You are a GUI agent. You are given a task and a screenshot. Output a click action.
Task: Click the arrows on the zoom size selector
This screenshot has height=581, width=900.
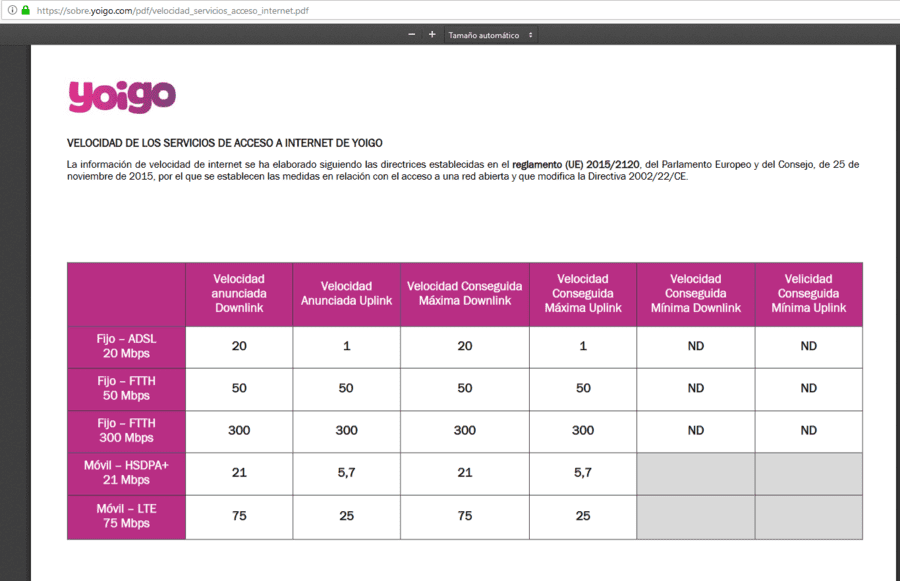pyautogui.click(x=530, y=35)
